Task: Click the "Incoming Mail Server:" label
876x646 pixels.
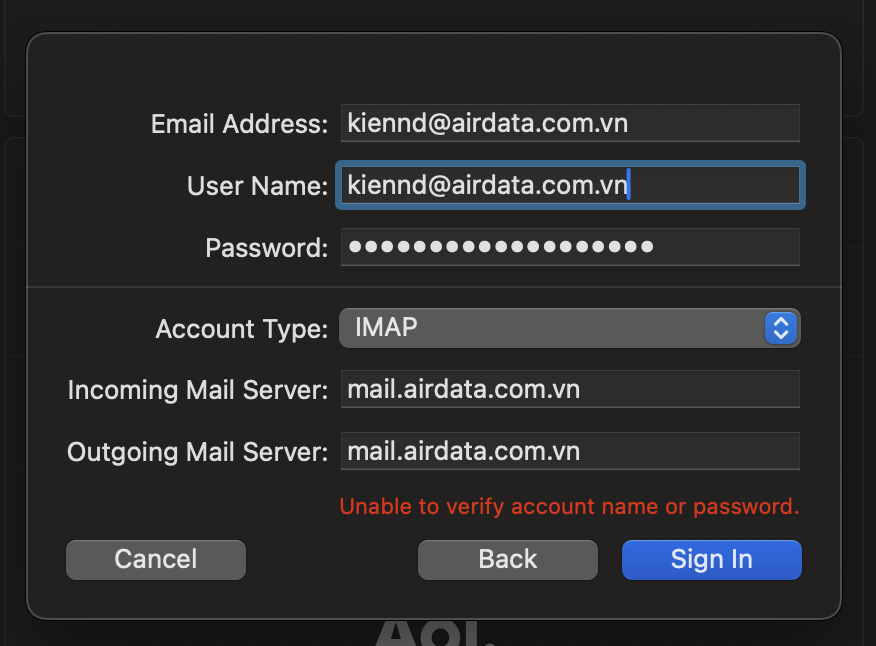Action: pos(197,390)
